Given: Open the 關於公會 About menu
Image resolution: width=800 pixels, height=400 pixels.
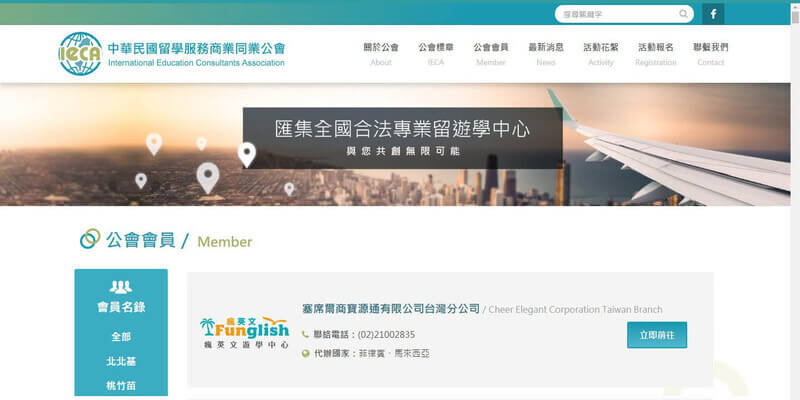Looking at the screenshot, I should coord(381,54).
